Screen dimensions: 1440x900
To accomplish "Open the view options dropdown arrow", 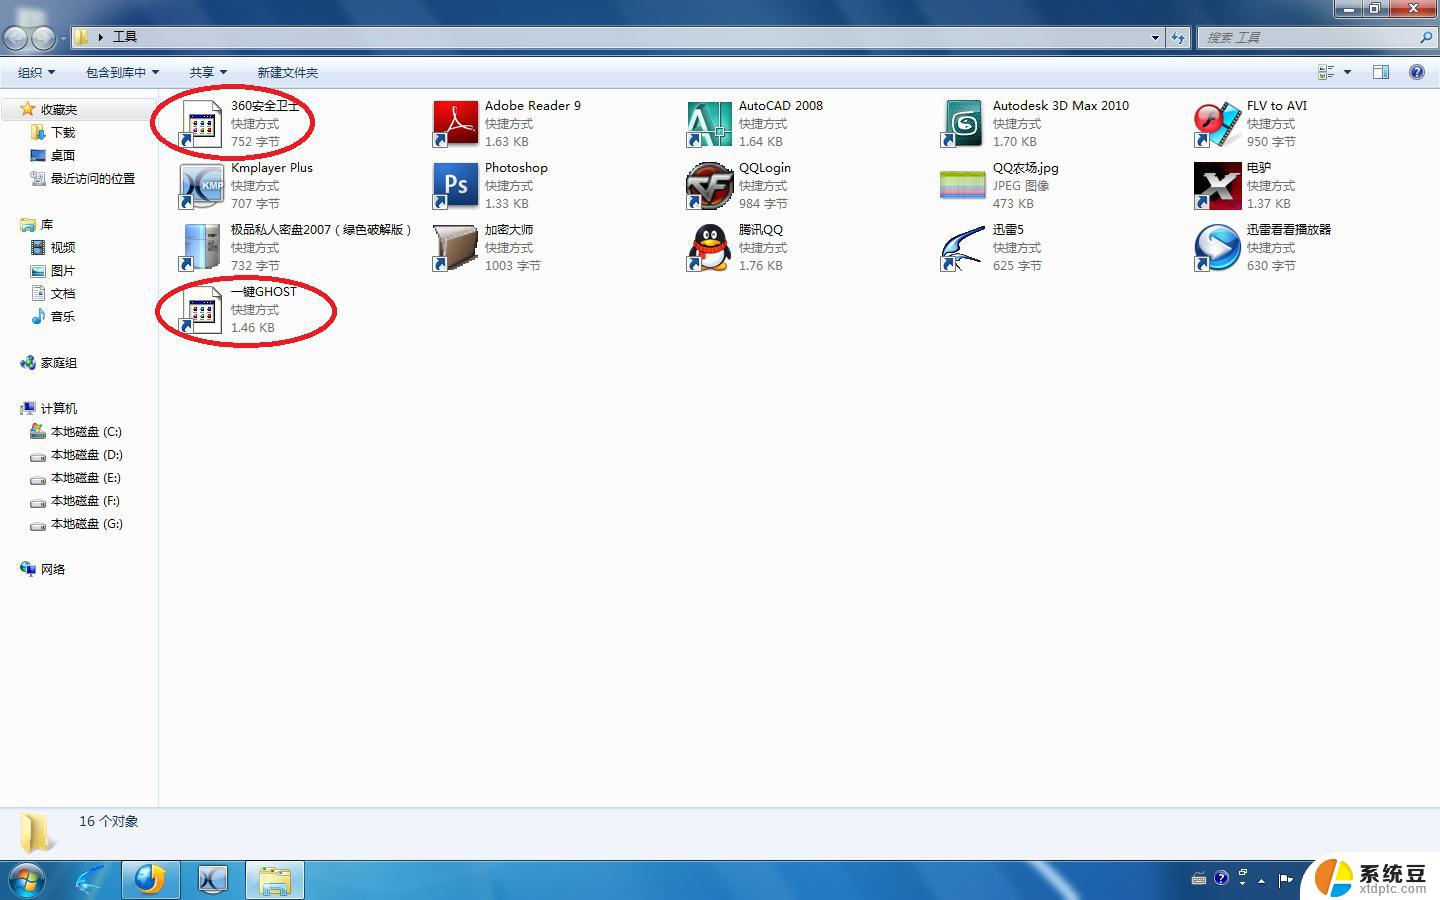I will tap(1347, 72).
